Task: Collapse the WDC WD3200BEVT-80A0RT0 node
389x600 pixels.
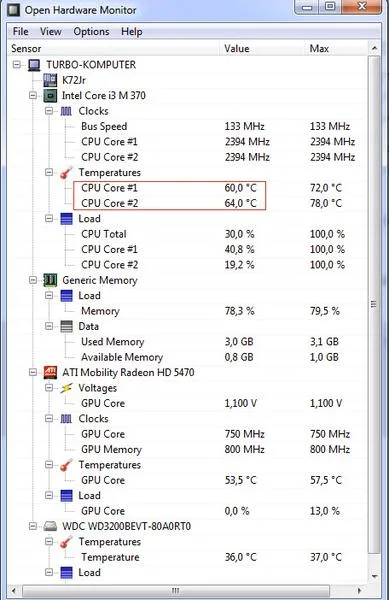Action: tap(33, 526)
